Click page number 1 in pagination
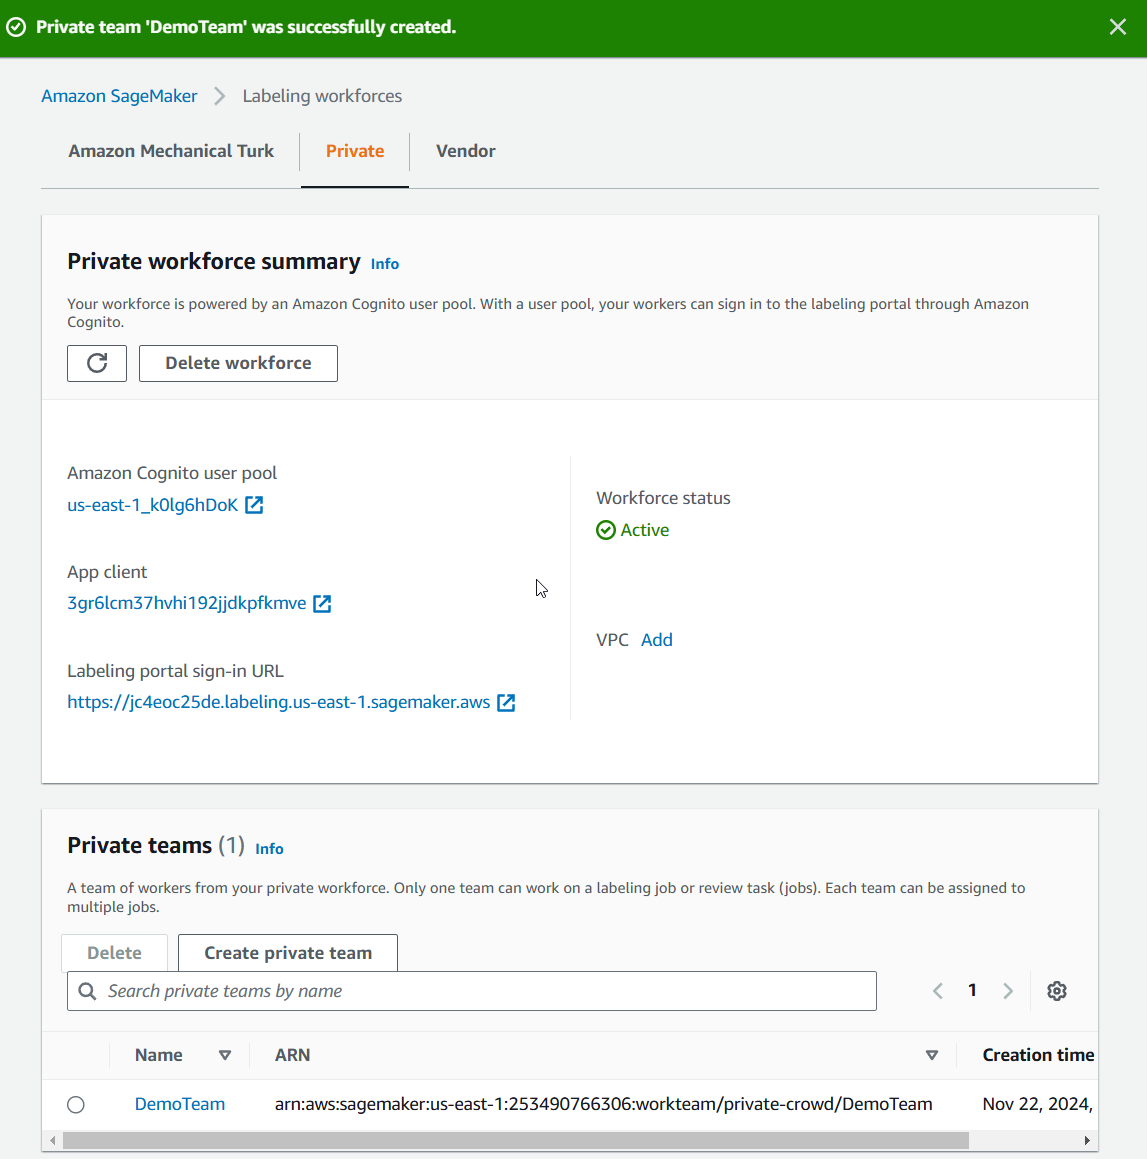Viewport: 1147px width, 1159px height. coord(973,990)
